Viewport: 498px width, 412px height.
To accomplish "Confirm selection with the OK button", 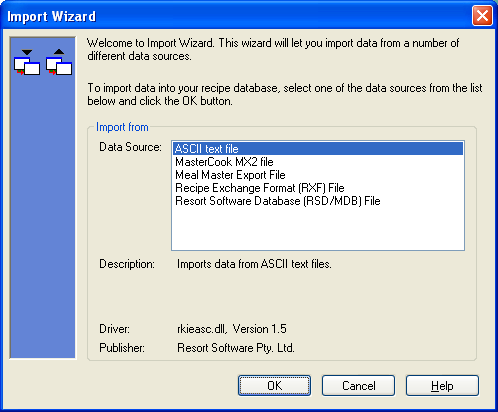I will click(x=274, y=386).
